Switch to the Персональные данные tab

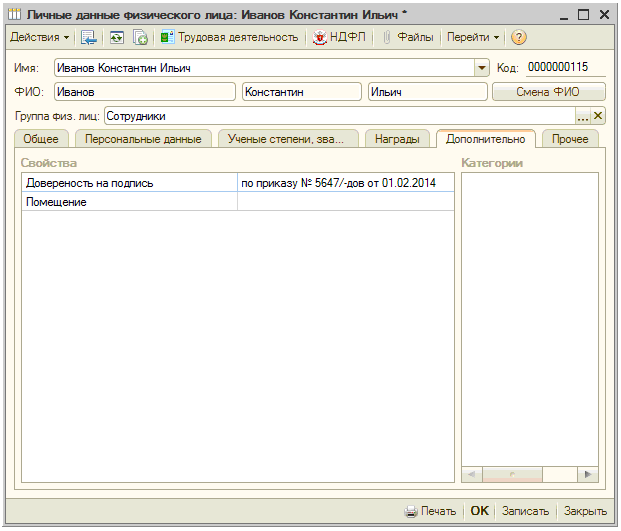(143, 139)
